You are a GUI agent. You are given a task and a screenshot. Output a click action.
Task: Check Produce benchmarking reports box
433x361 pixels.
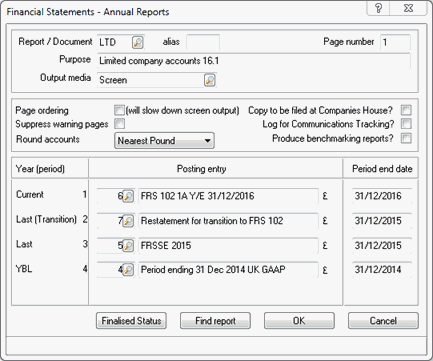pos(406,138)
